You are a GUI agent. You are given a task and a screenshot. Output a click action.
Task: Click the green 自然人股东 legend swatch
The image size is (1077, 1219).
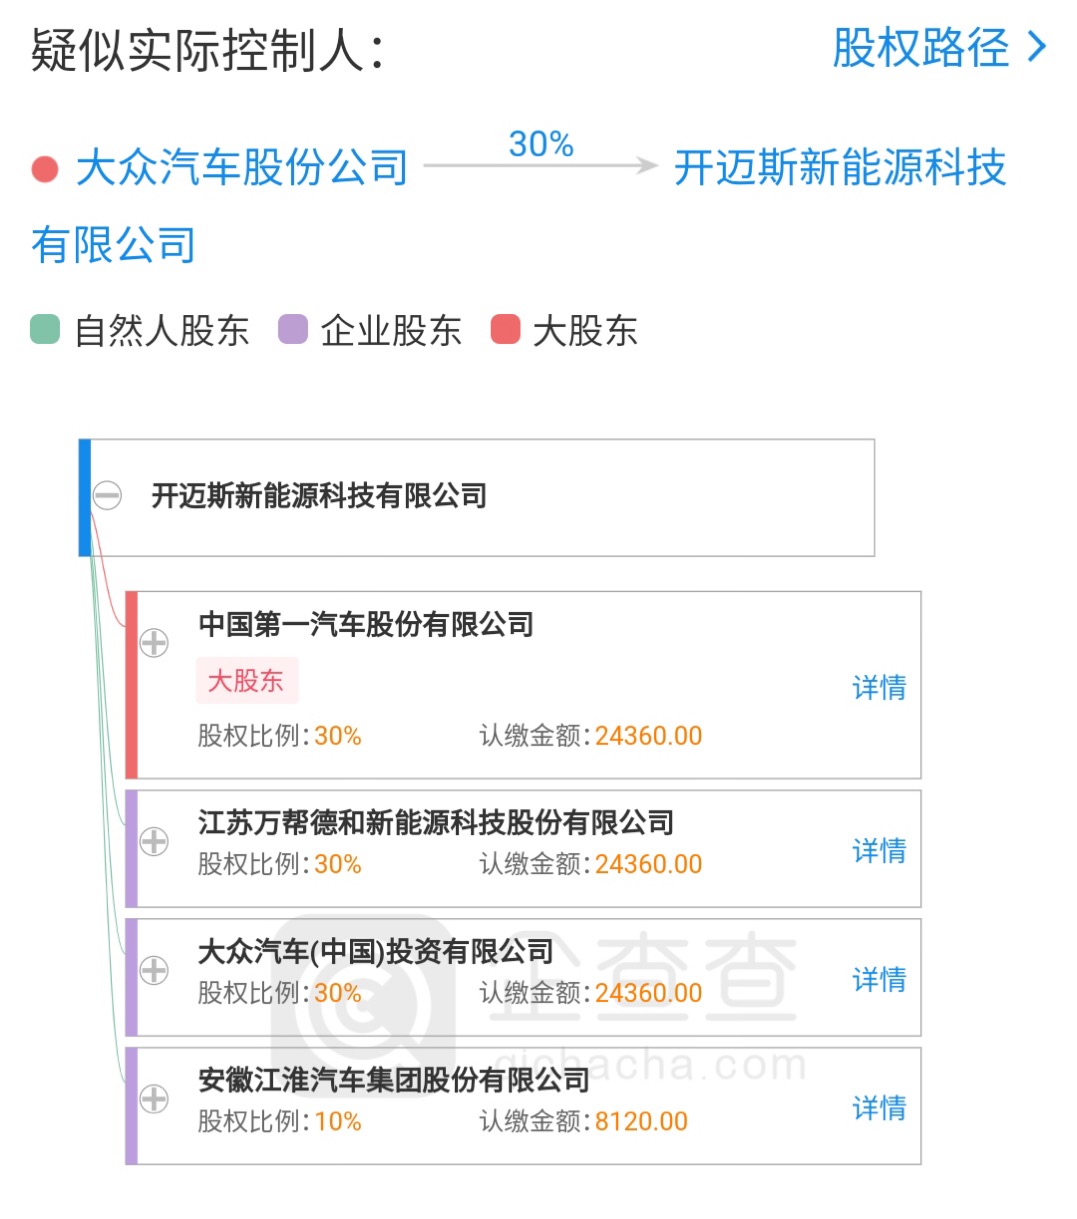coord(45,329)
